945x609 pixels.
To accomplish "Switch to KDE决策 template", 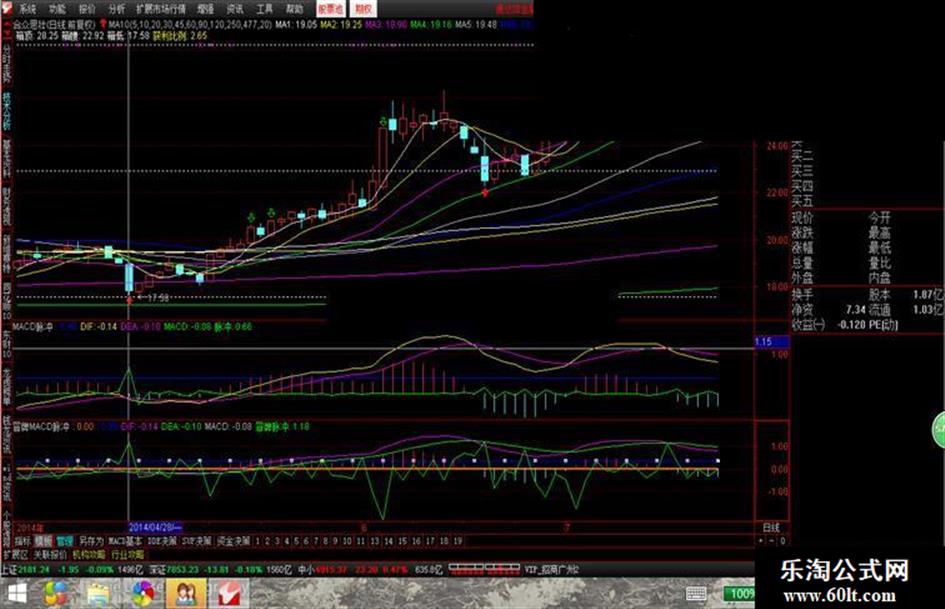I will [x=162, y=541].
